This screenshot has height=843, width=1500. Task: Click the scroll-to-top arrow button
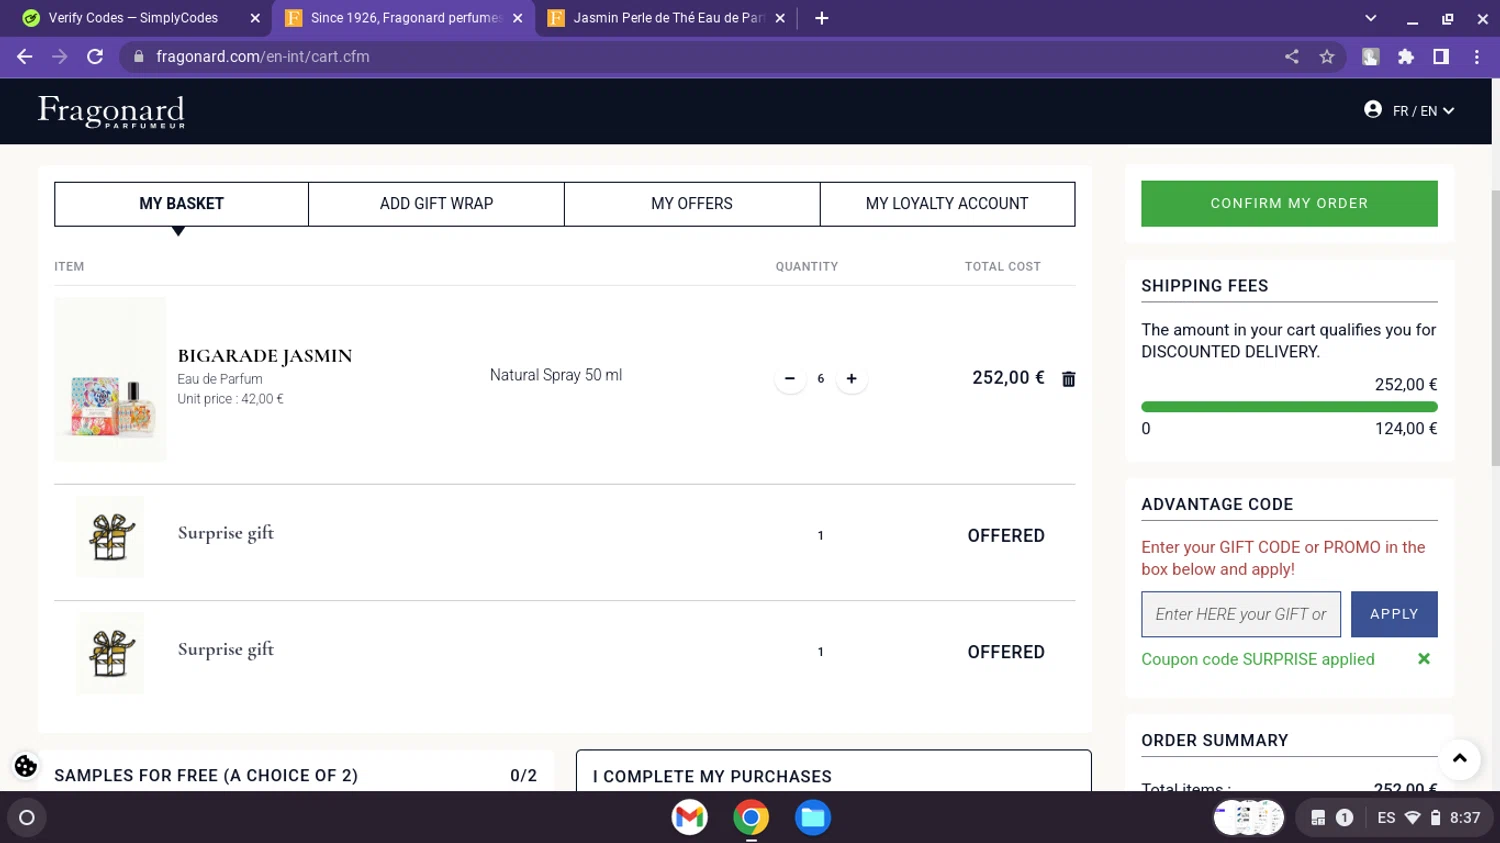click(1459, 759)
